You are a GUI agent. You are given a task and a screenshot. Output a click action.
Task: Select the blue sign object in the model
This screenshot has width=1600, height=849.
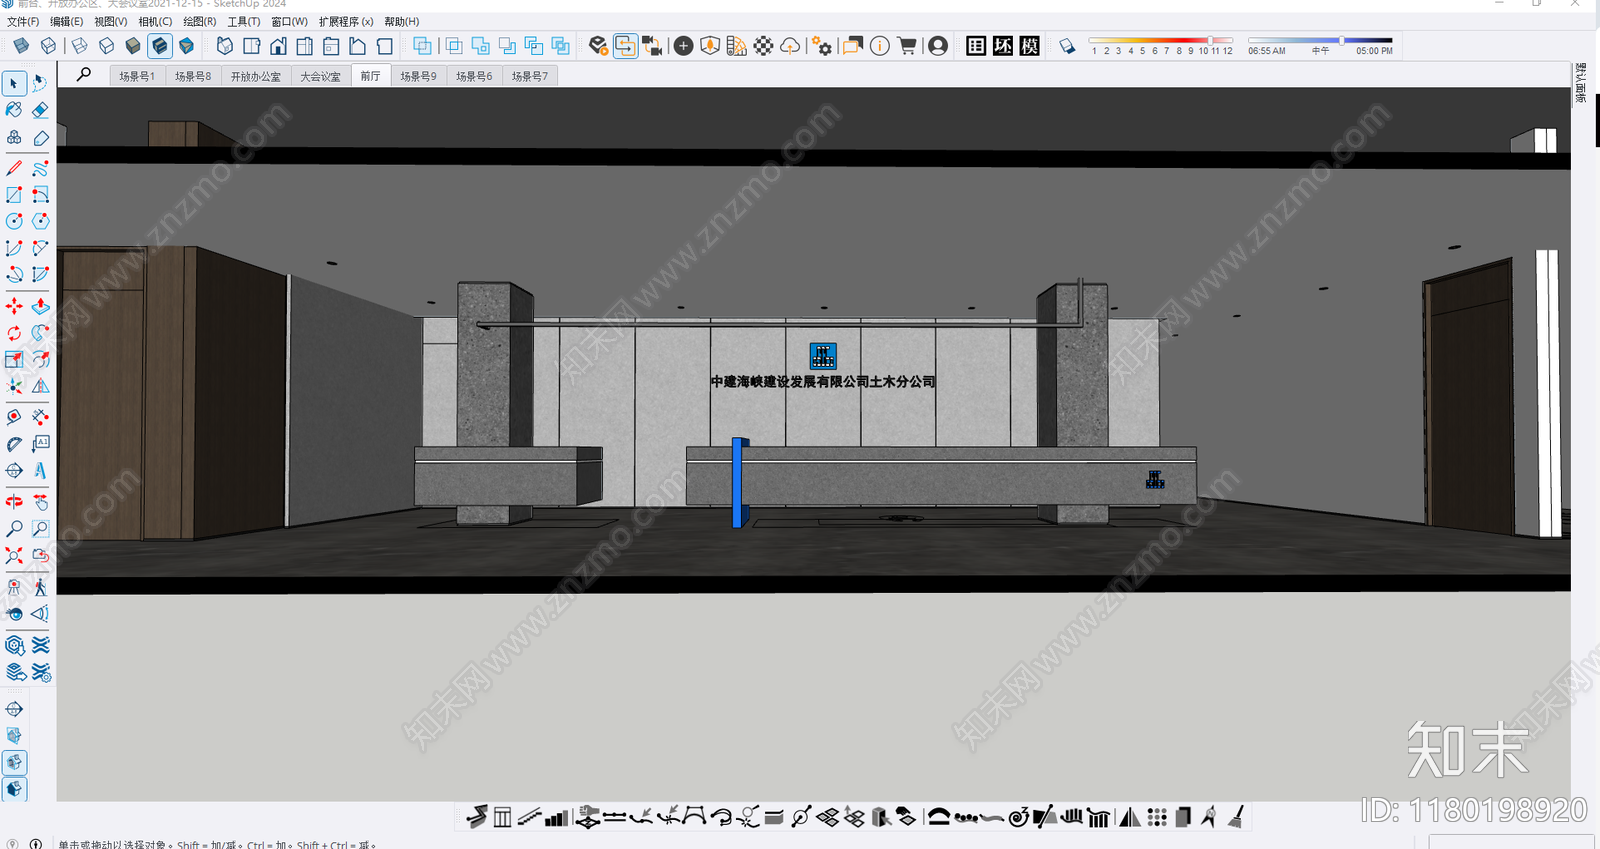[740, 482]
